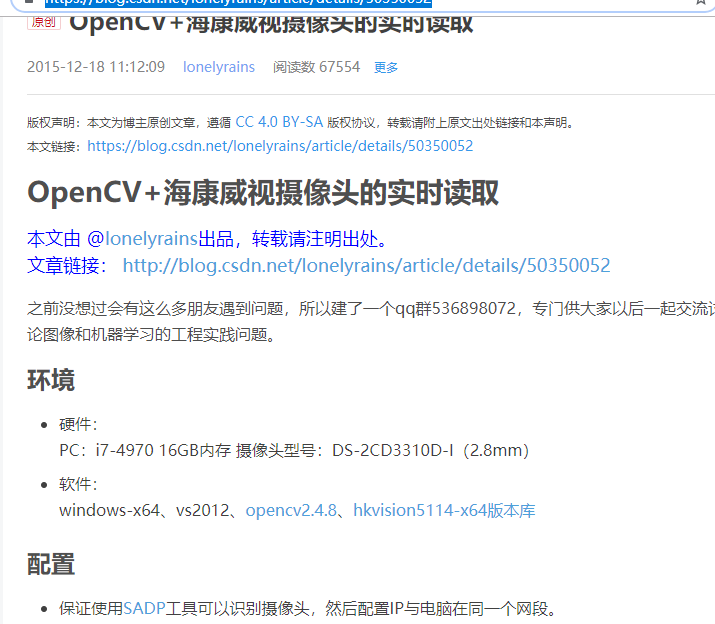Open the 文章链接 http blog URL
The image size is (715, 624).
(x=366, y=265)
